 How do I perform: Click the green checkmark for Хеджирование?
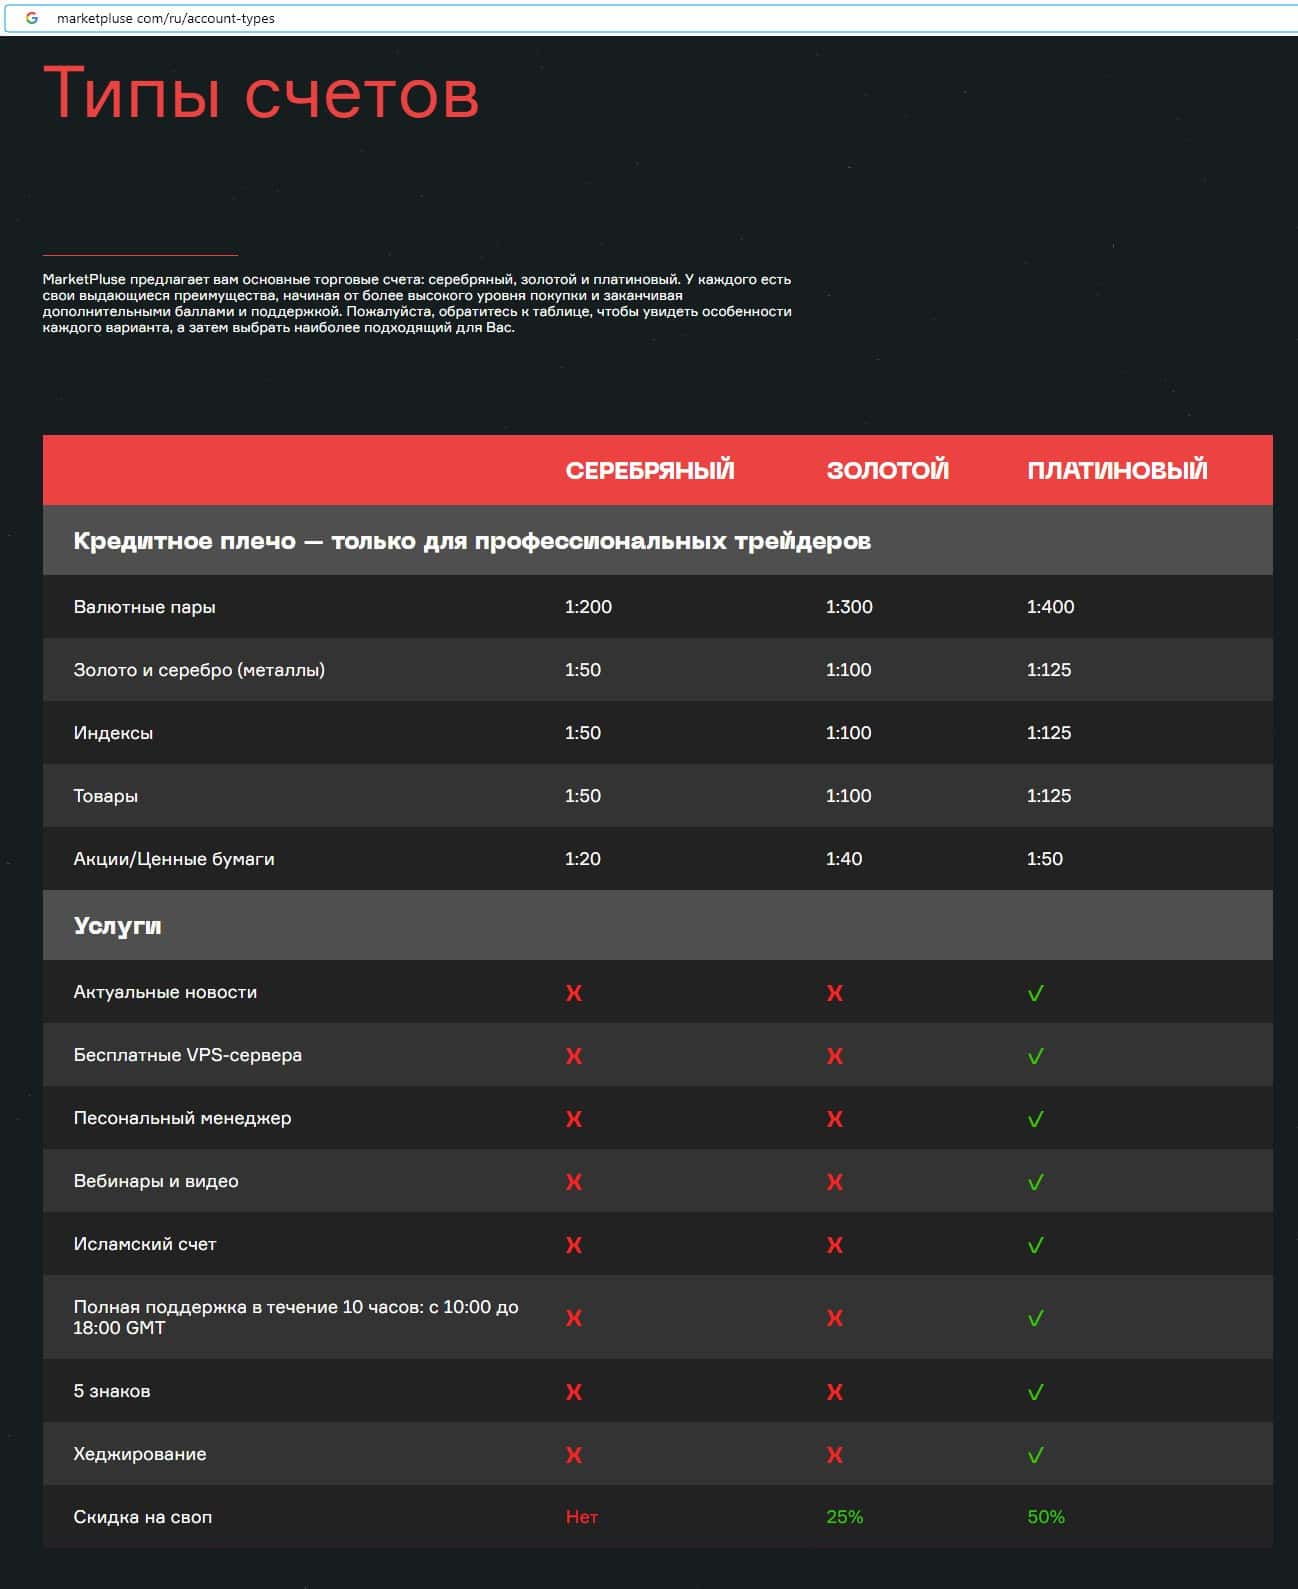coord(1036,1455)
